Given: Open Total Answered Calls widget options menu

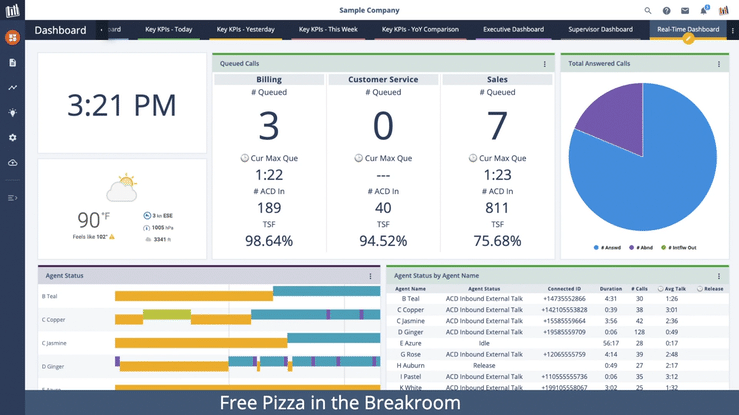Looking at the screenshot, I should click(719, 64).
